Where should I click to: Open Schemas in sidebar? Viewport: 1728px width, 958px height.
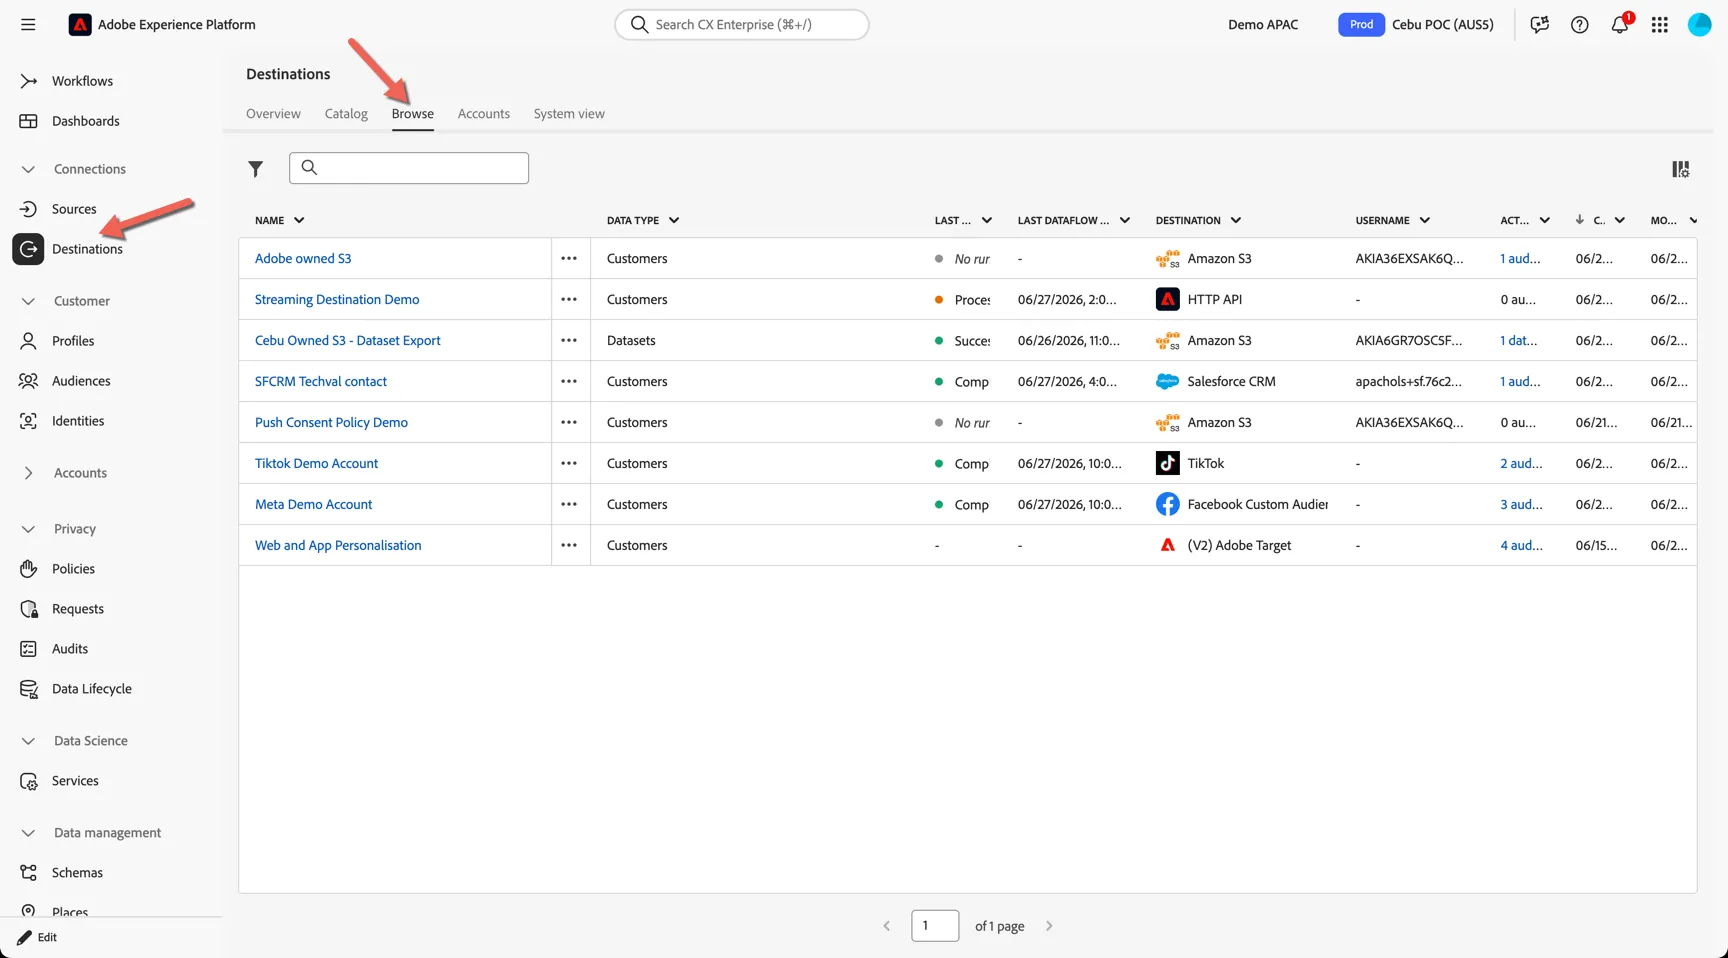[x=77, y=873]
